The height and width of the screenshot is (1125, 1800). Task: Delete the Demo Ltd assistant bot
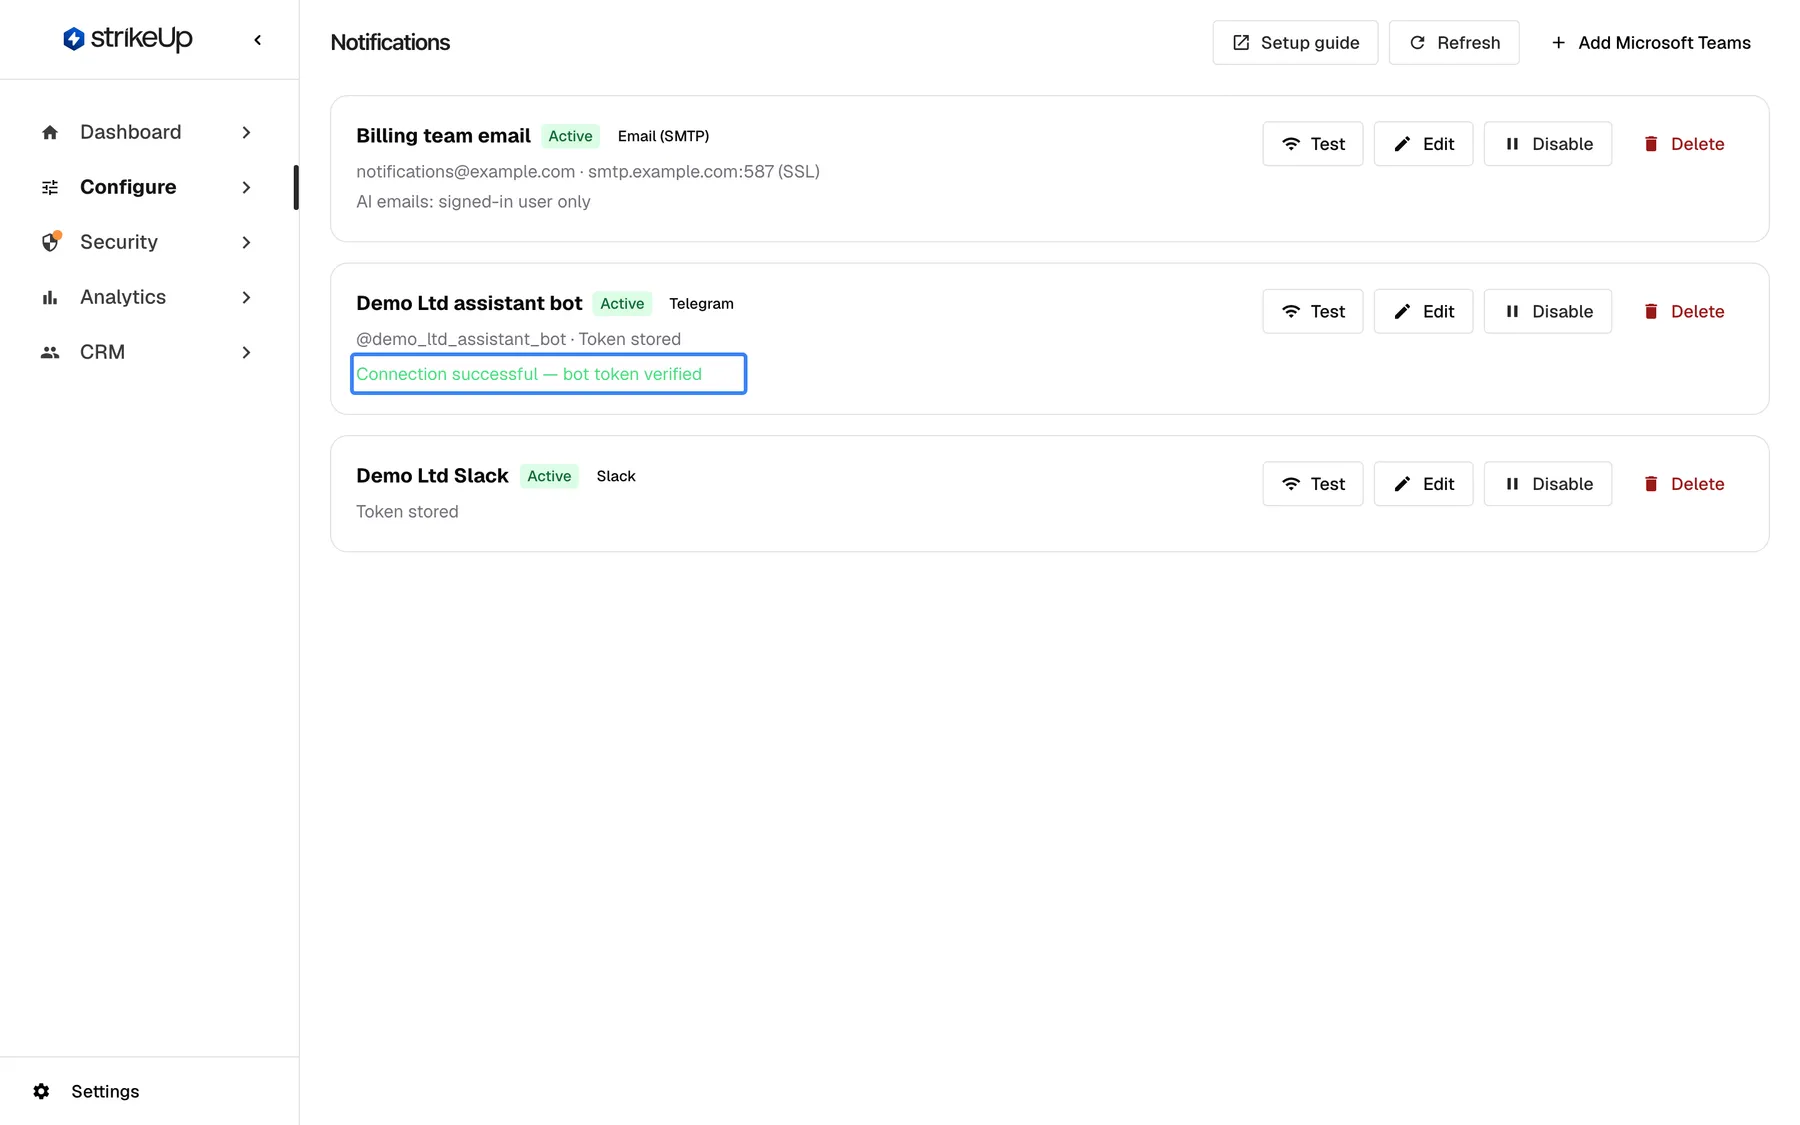pyautogui.click(x=1684, y=311)
